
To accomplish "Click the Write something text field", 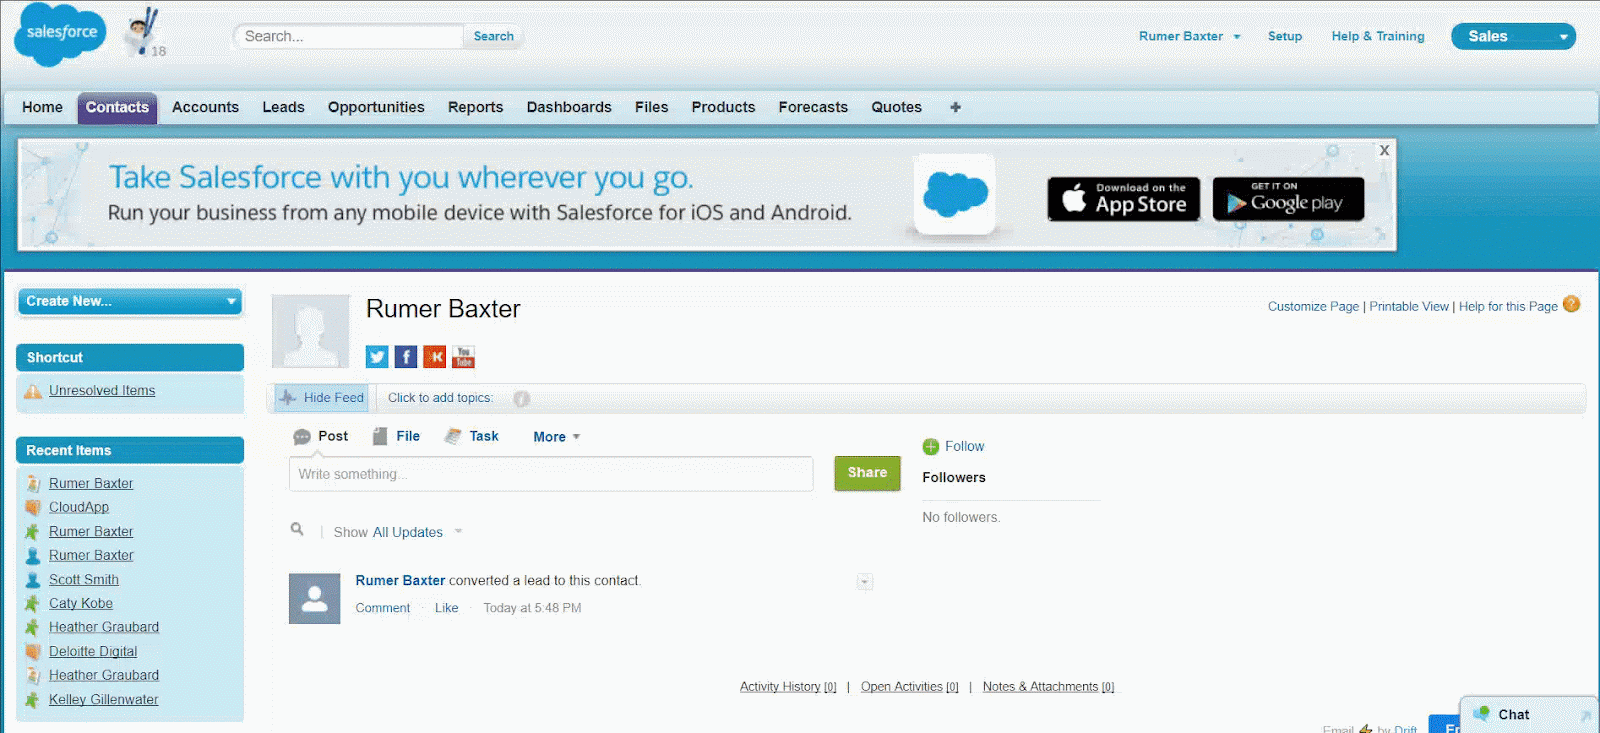I will click(x=551, y=474).
